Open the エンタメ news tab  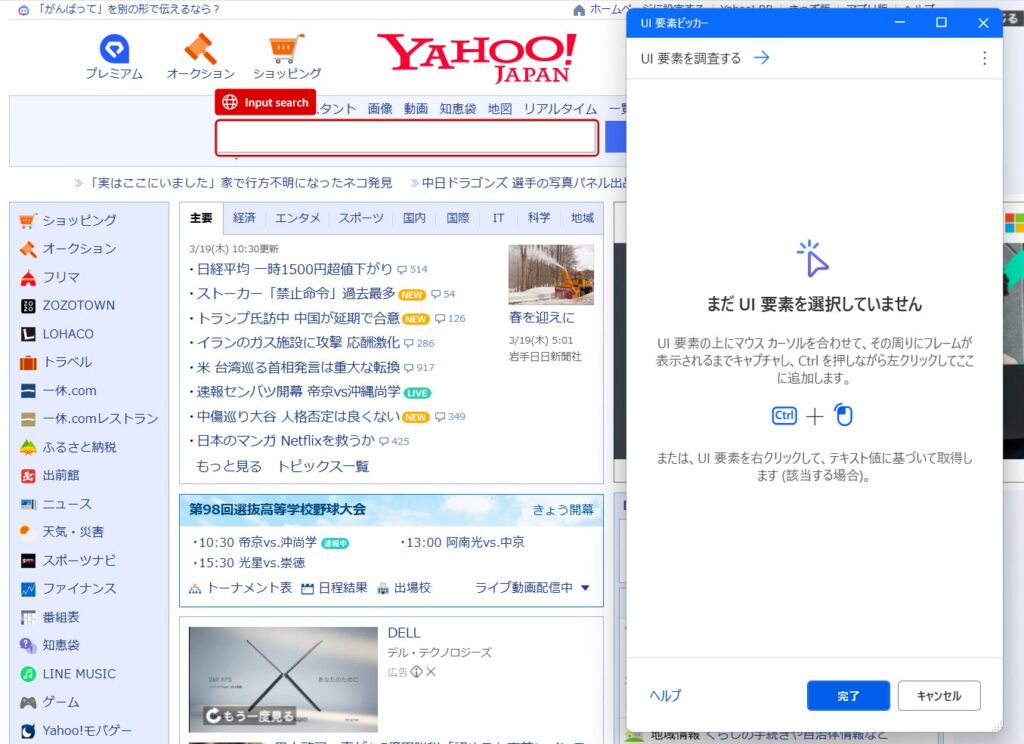pyautogui.click(x=298, y=218)
